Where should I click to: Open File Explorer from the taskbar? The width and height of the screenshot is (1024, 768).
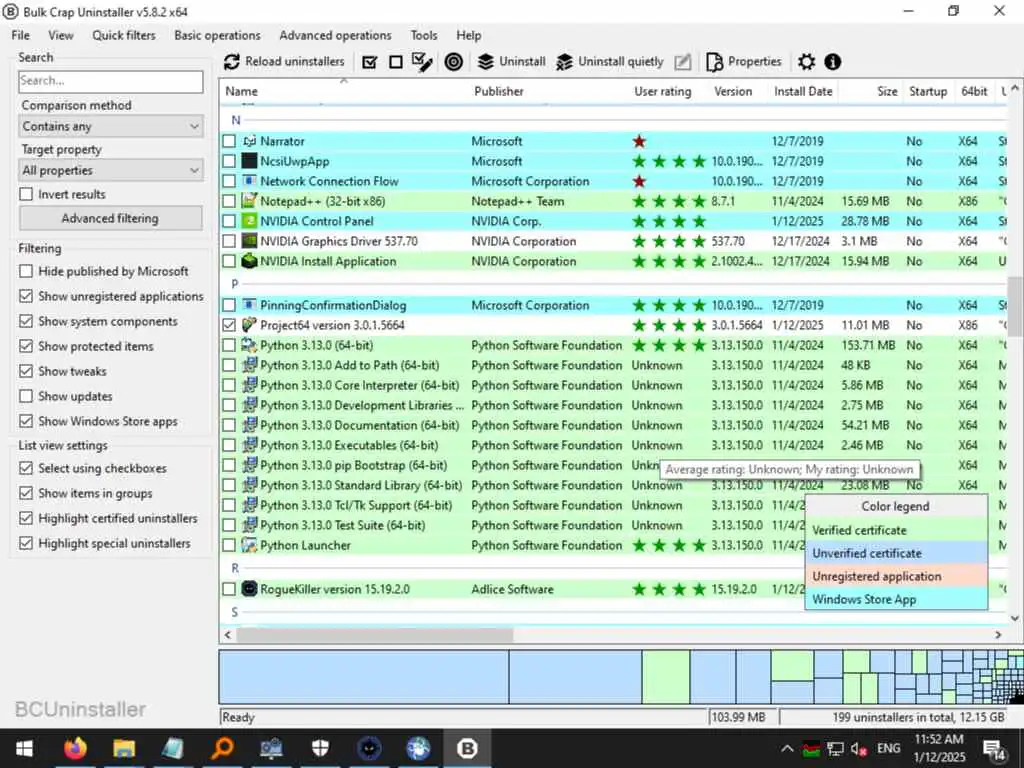click(123, 748)
